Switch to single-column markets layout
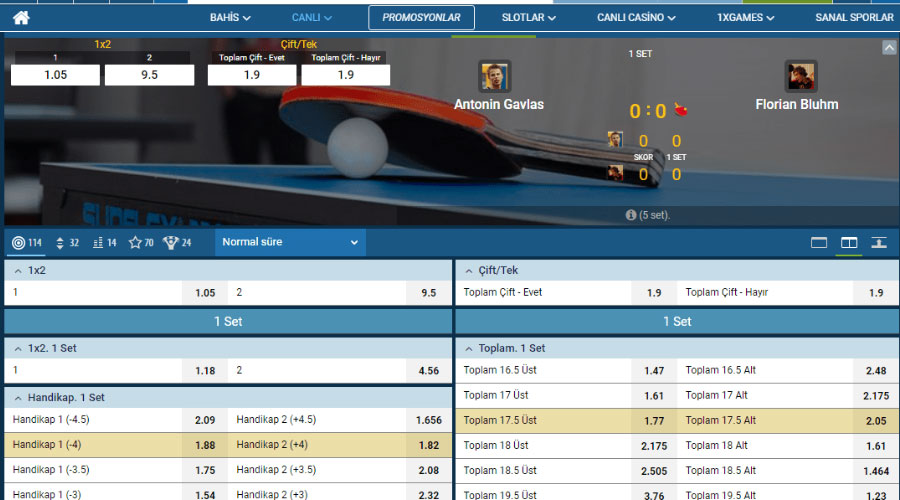The height and width of the screenshot is (500, 900). coord(819,242)
